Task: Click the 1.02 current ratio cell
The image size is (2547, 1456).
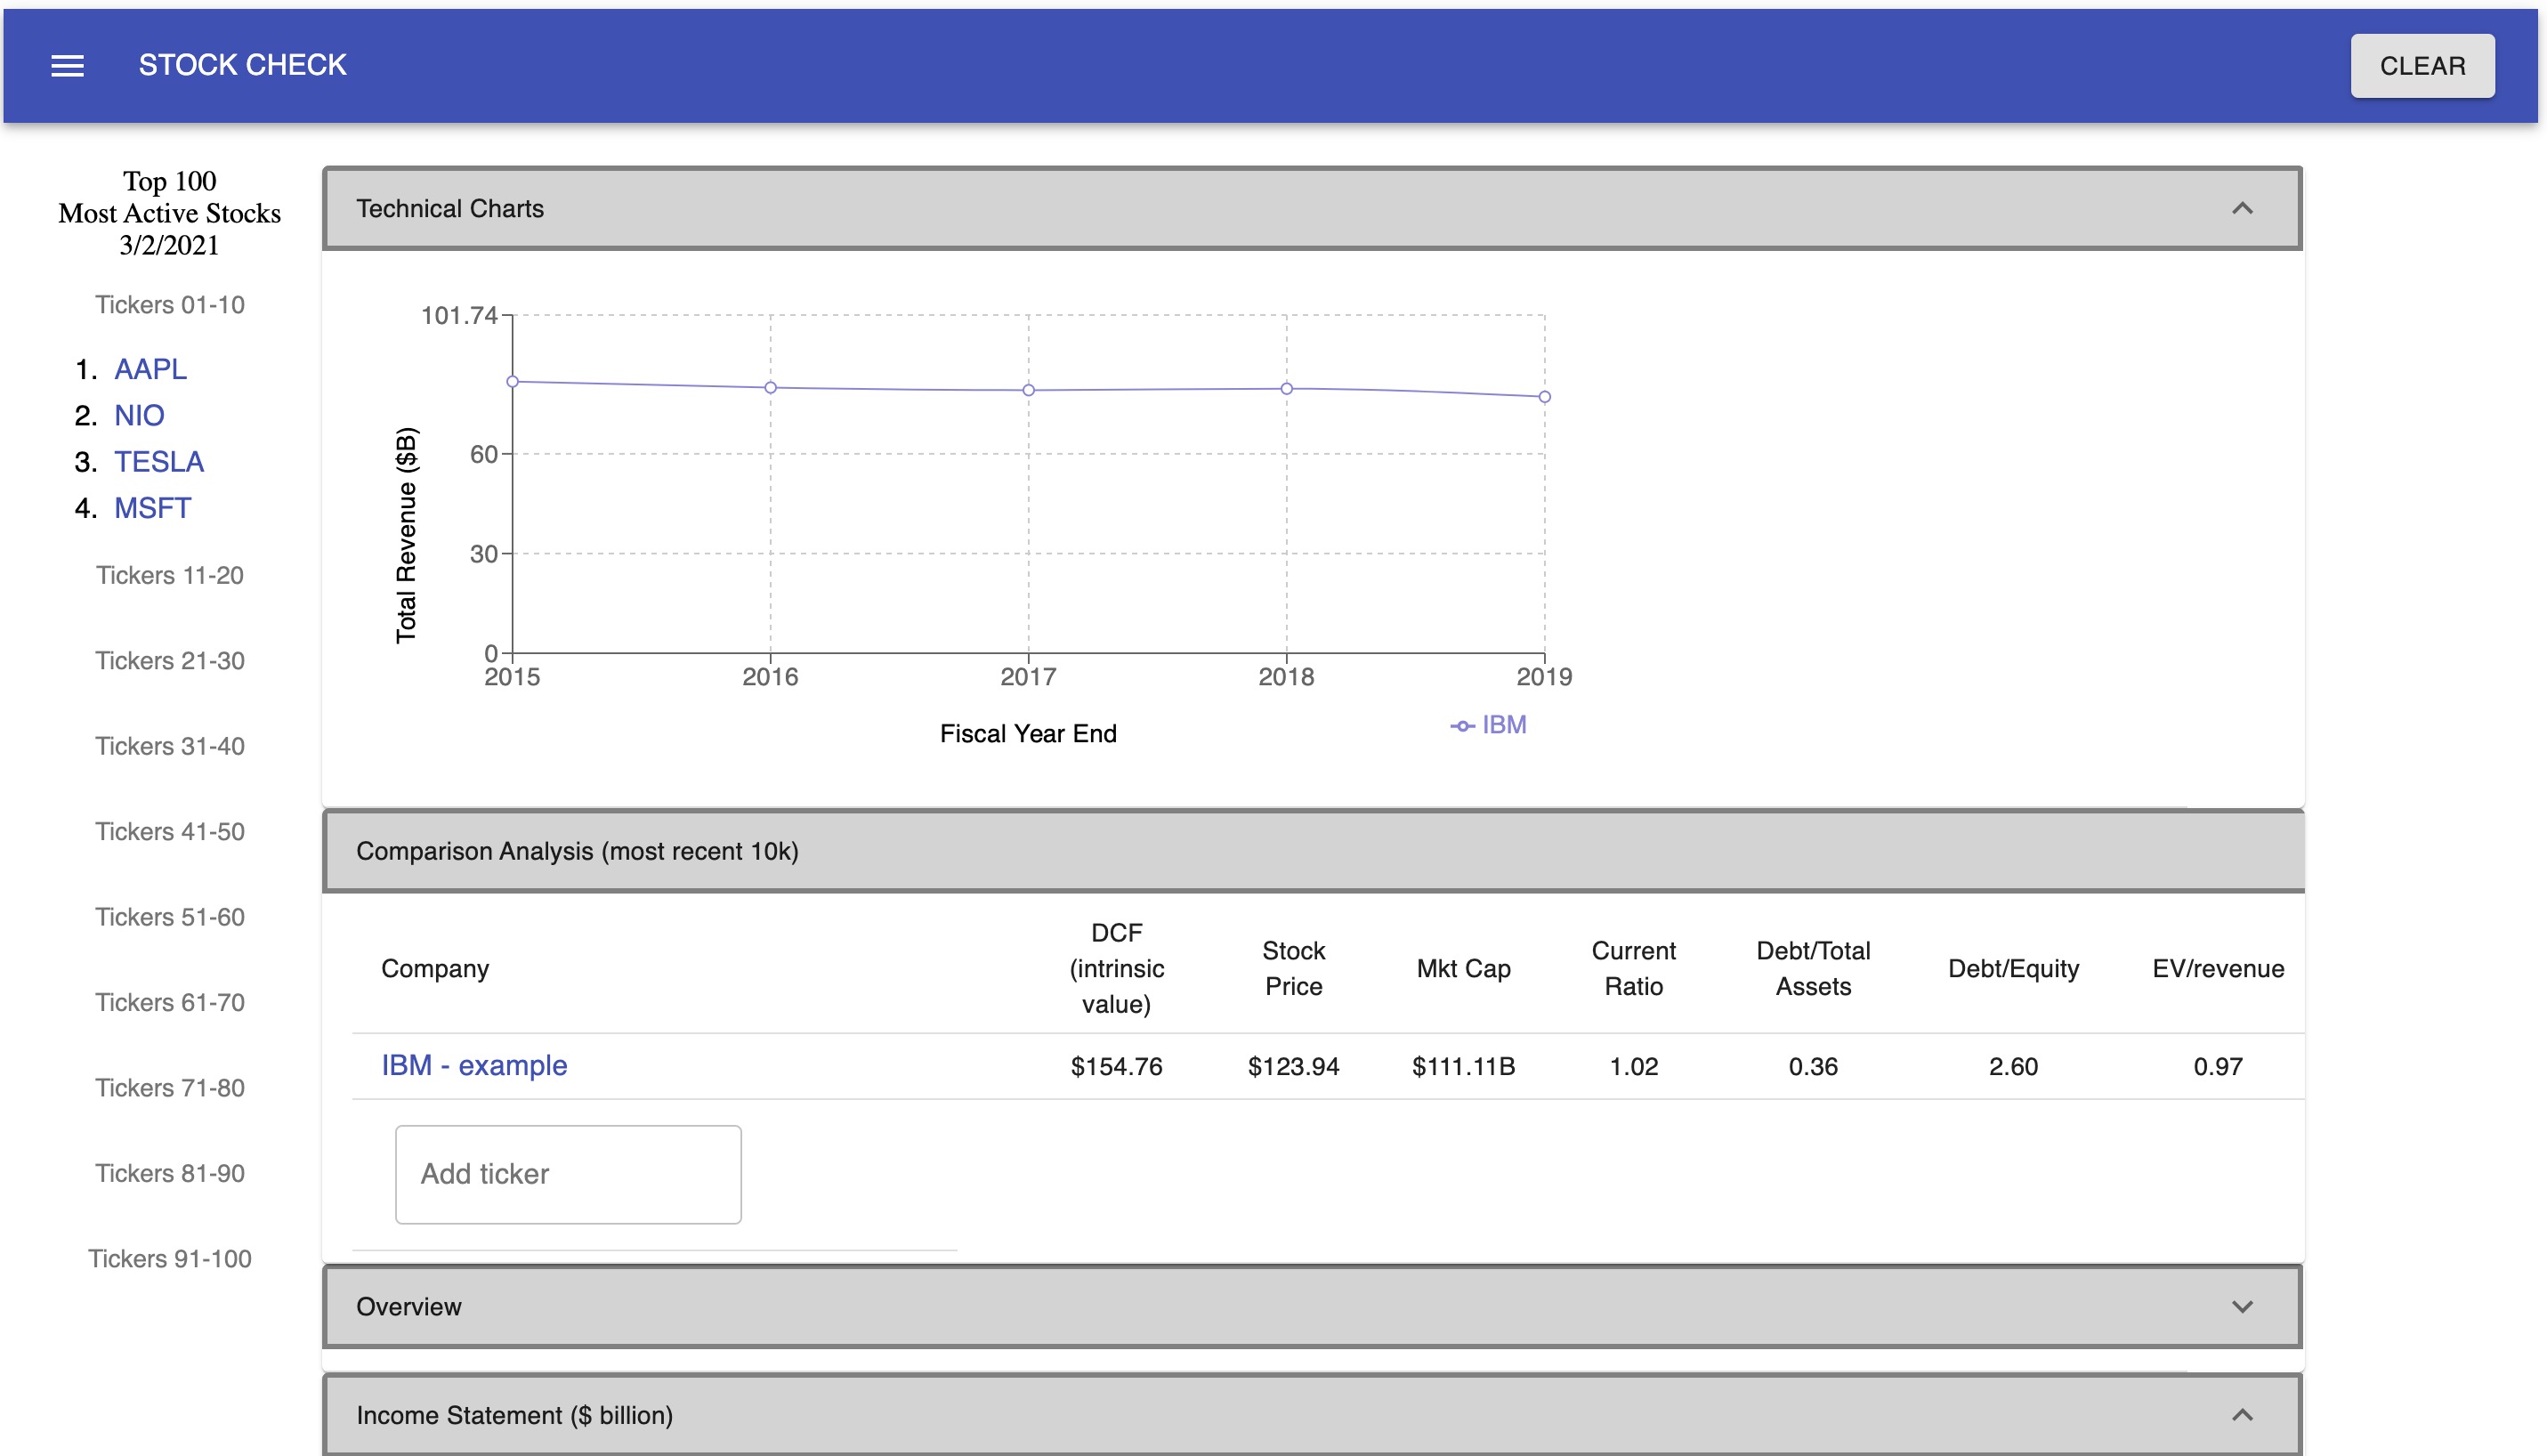Action: (x=1633, y=1066)
